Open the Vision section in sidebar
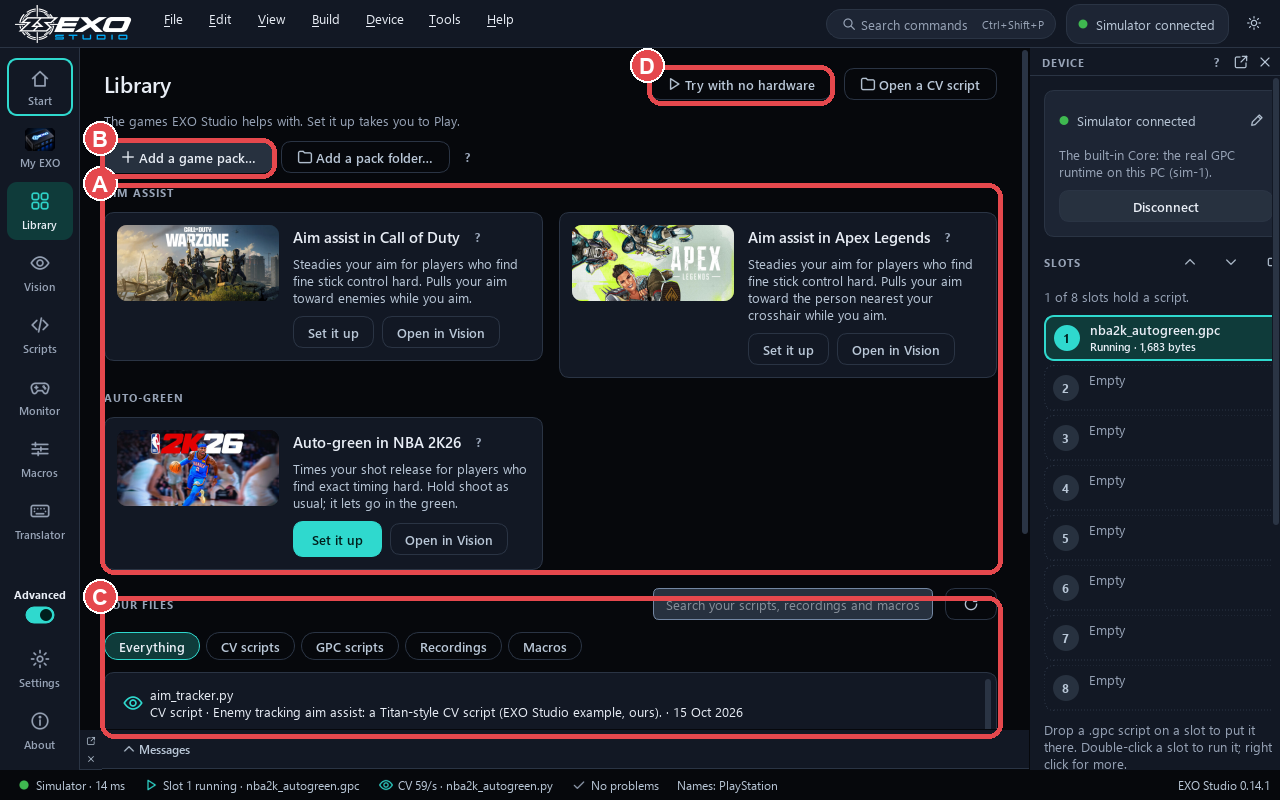 [40, 273]
